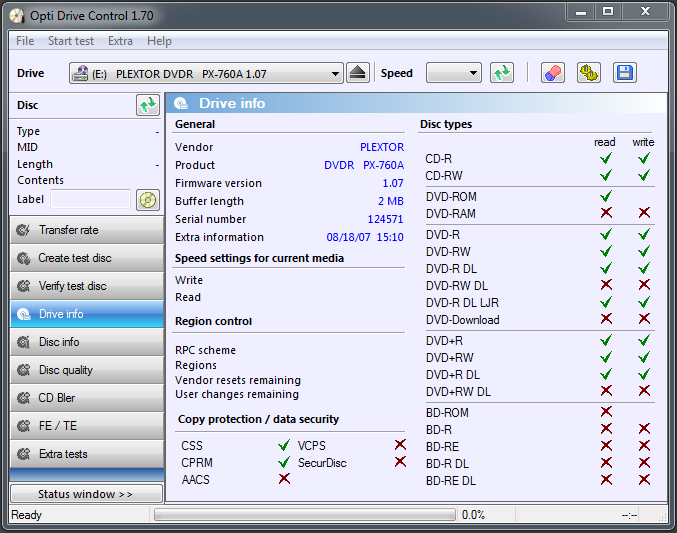Click the AACS red cross mark
677x533 pixels.
pyautogui.click(x=284, y=479)
